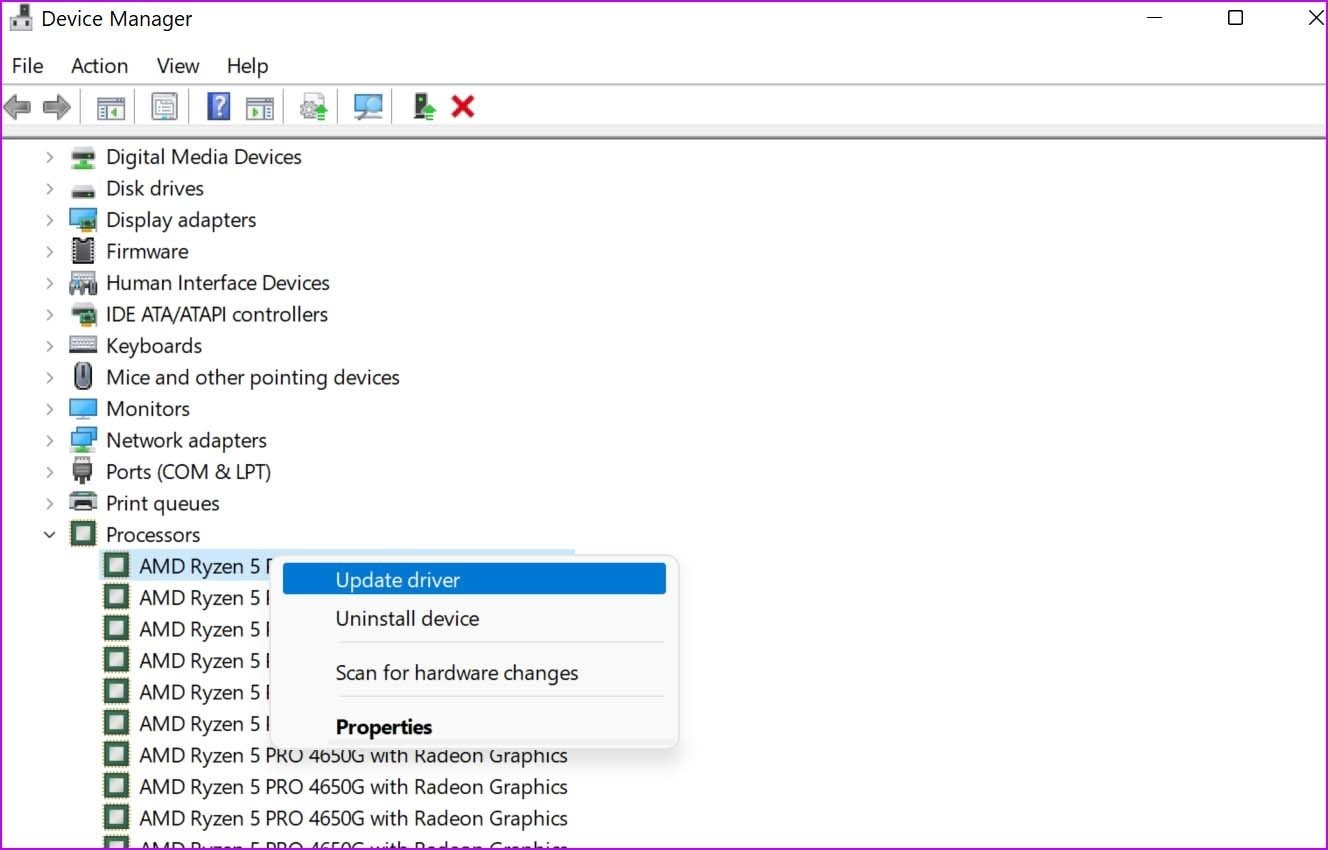The width and height of the screenshot is (1328, 850).
Task: Open the Action menu
Action: [x=99, y=66]
